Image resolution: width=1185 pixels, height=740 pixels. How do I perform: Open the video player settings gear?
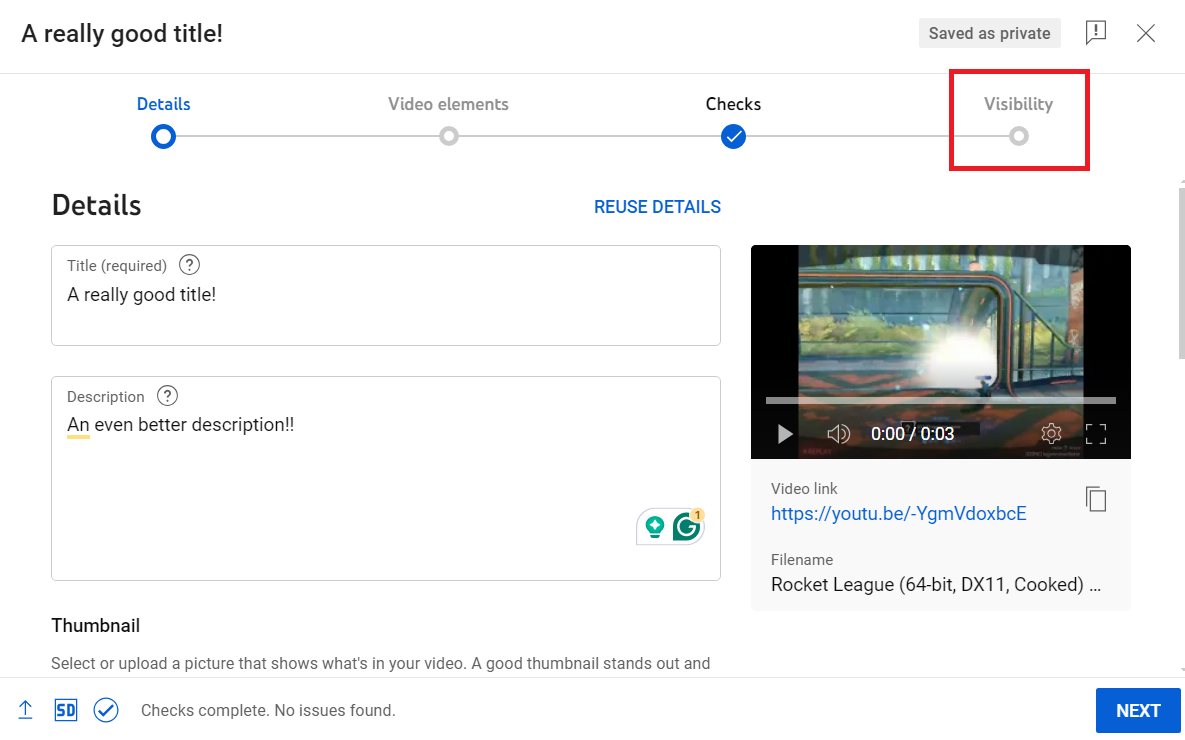click(x=1051, y=433)
